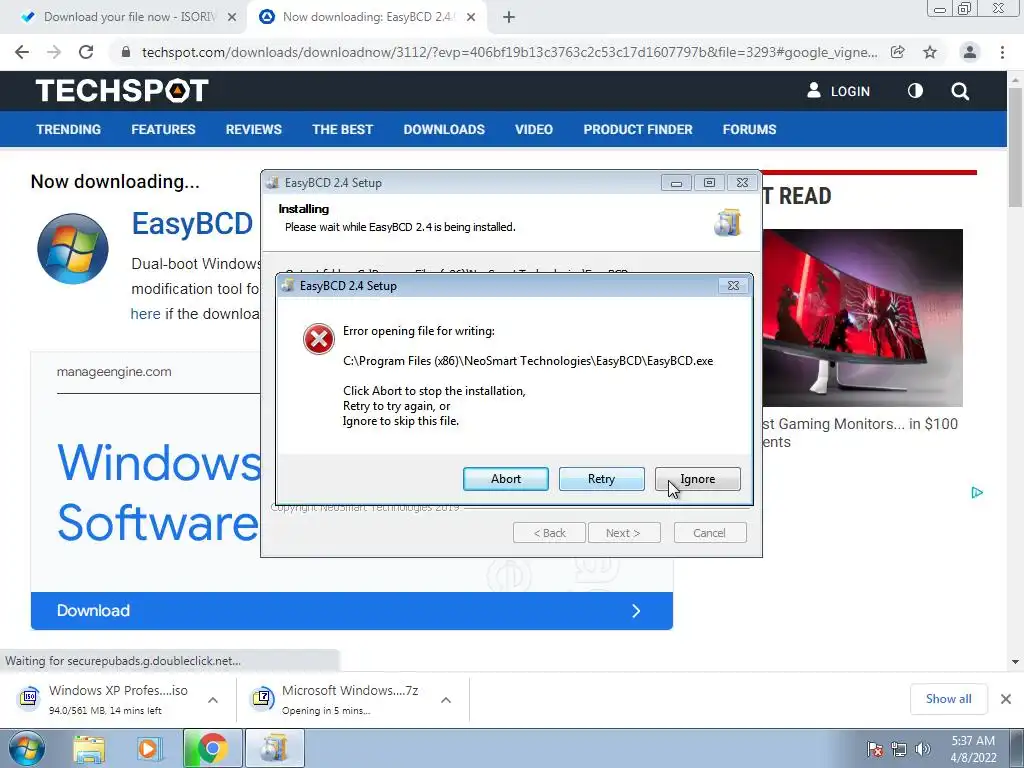Open PRODUCT FINDER page
Image resolution: width=1024 pixels, height=768 pixels.
638,129
